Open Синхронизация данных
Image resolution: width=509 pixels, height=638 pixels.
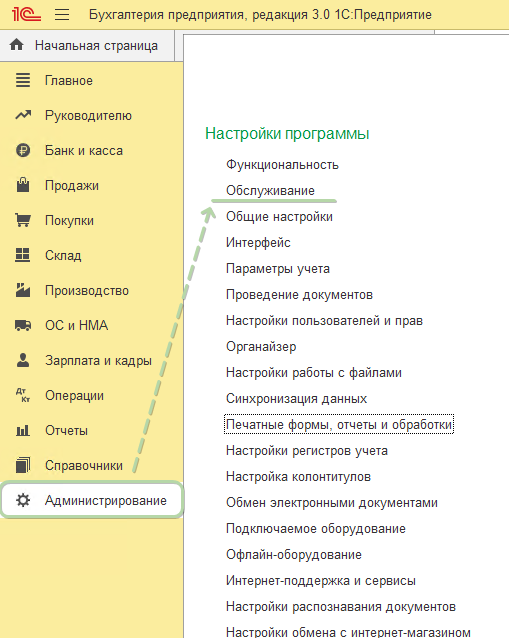[296, 399]
